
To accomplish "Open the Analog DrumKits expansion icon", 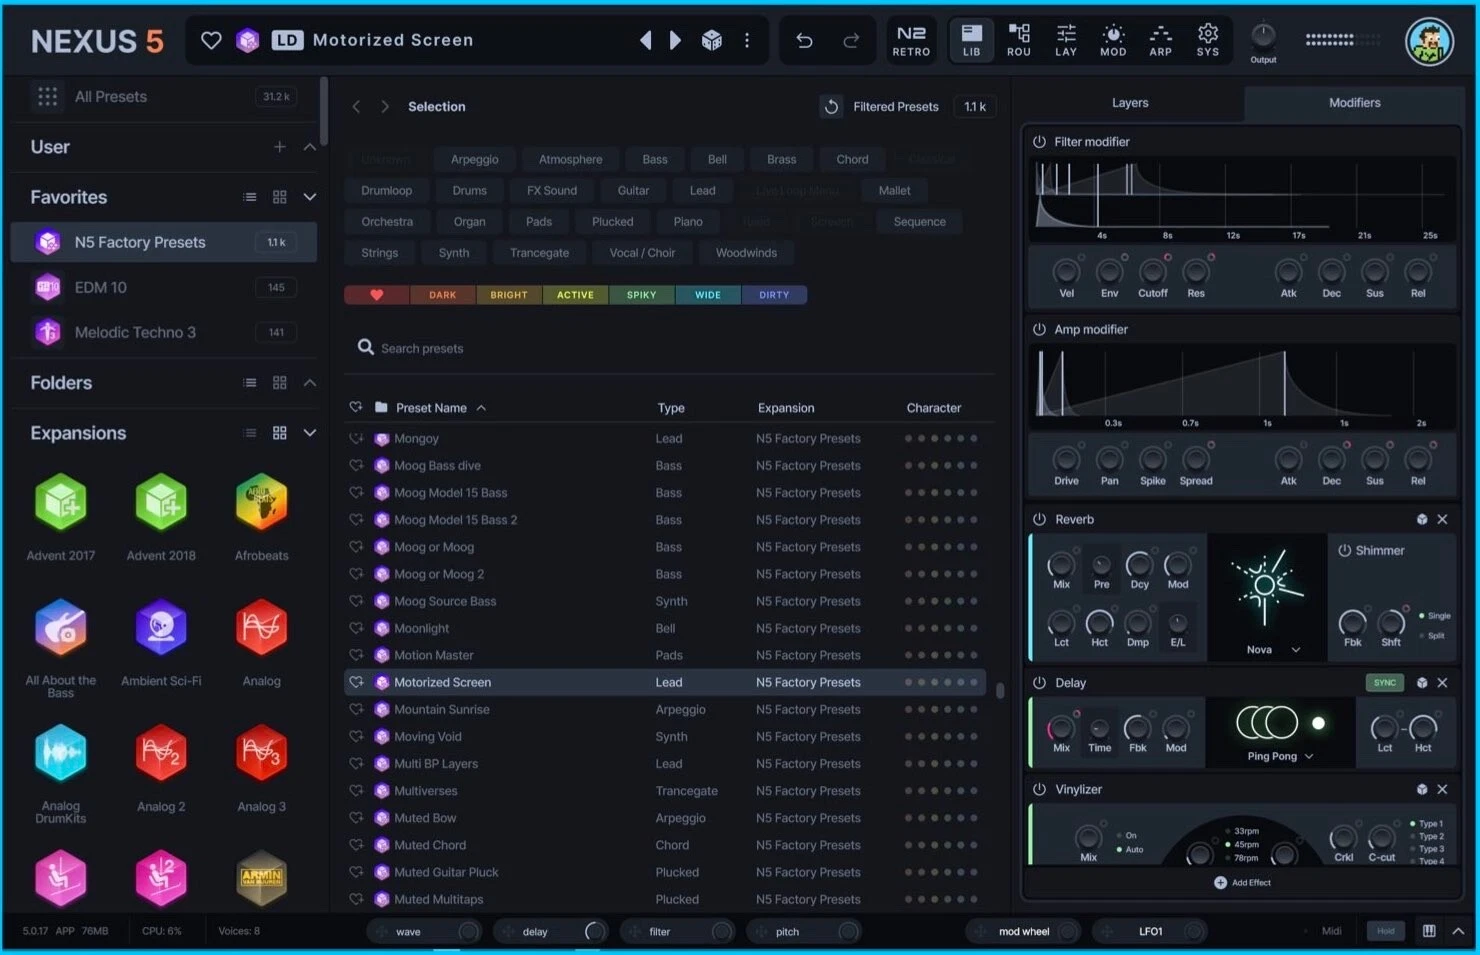I will [61, 753].
